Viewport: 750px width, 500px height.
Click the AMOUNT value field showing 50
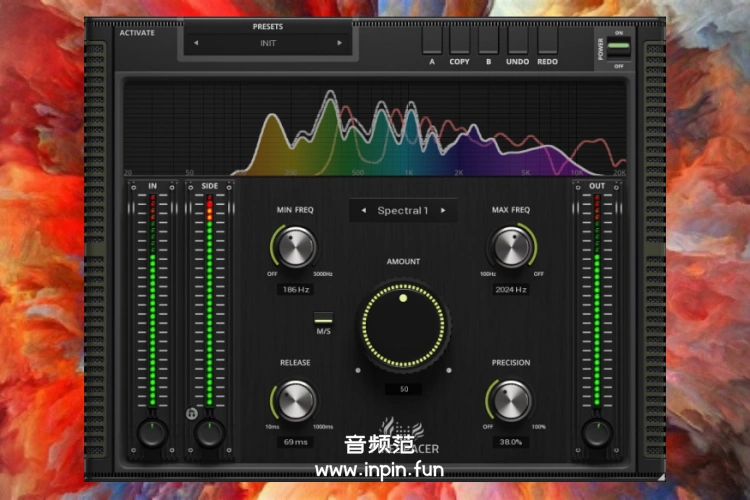tap(404, 389)
